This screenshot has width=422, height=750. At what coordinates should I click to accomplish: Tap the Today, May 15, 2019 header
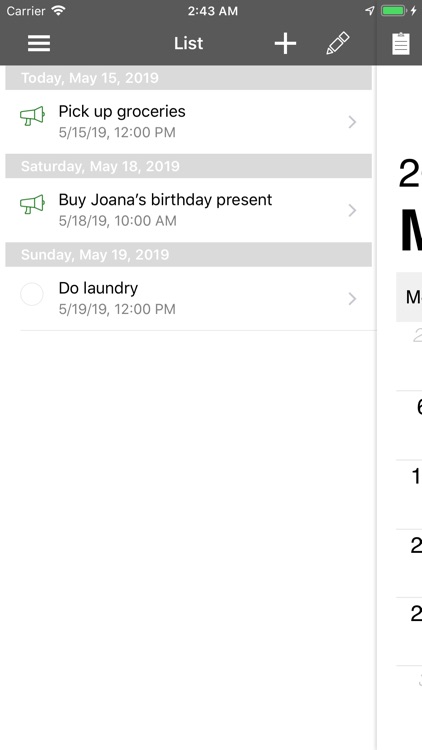189,78
